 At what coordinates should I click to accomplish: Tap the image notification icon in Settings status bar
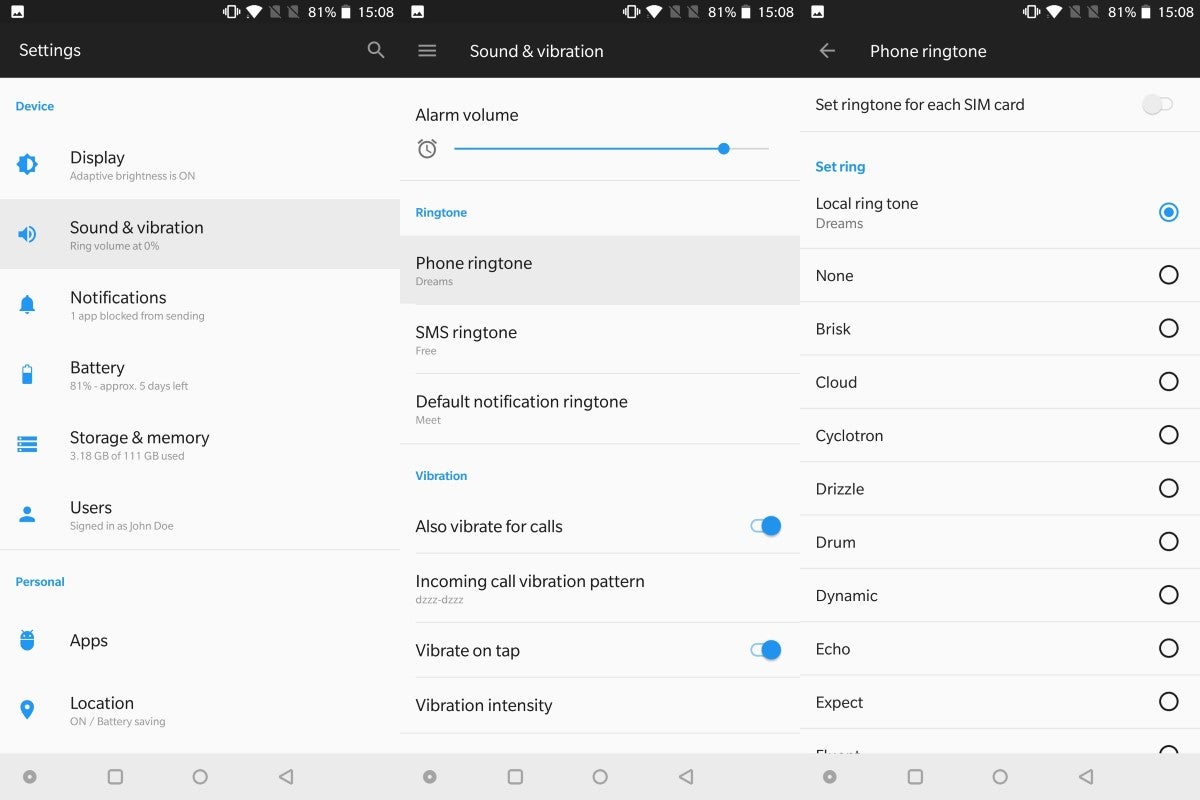[x=18, y=12]
